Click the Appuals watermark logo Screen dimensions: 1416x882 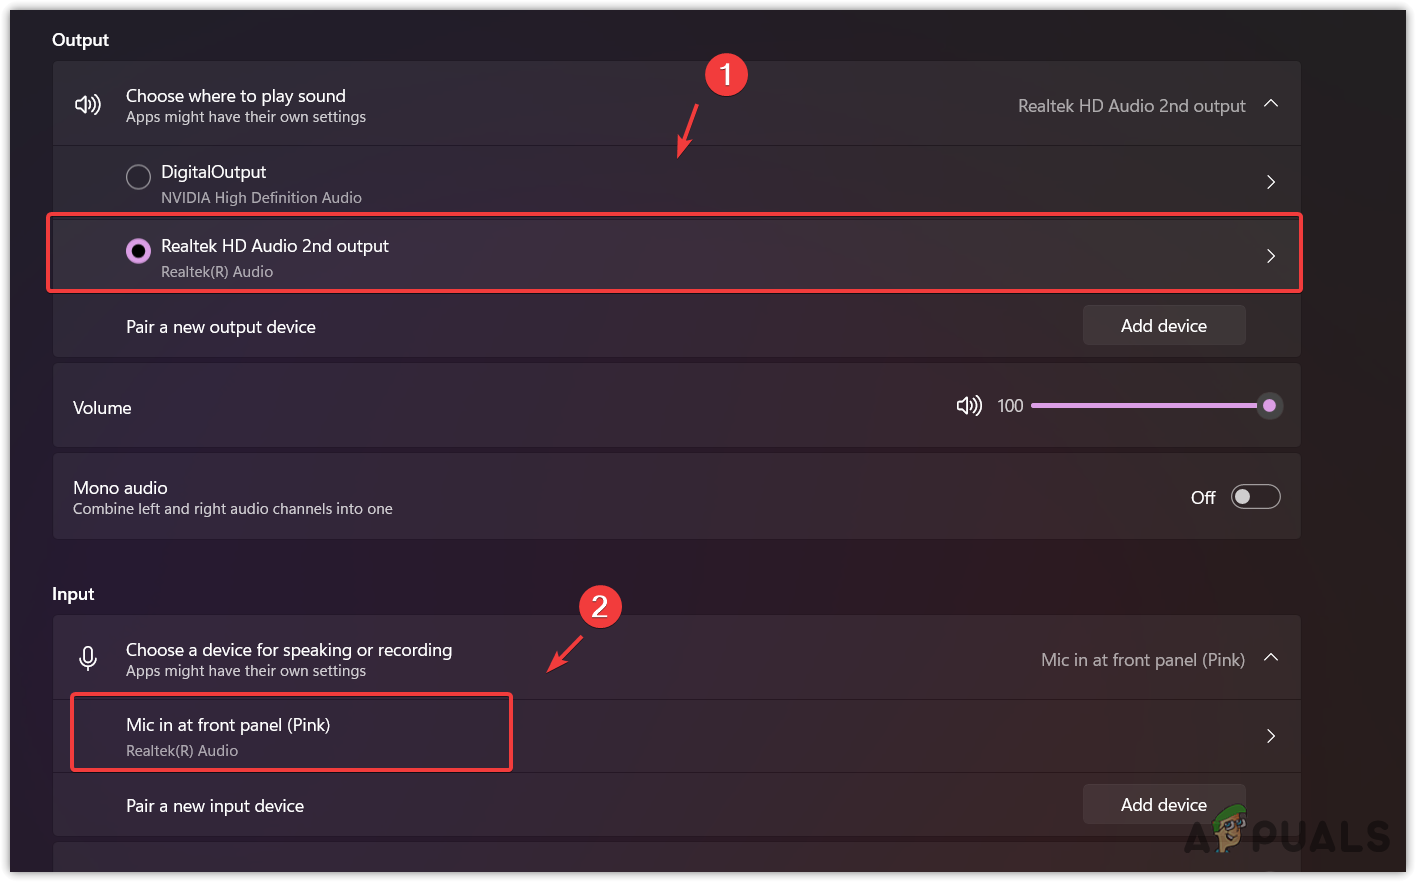[x=1288, y=834]
